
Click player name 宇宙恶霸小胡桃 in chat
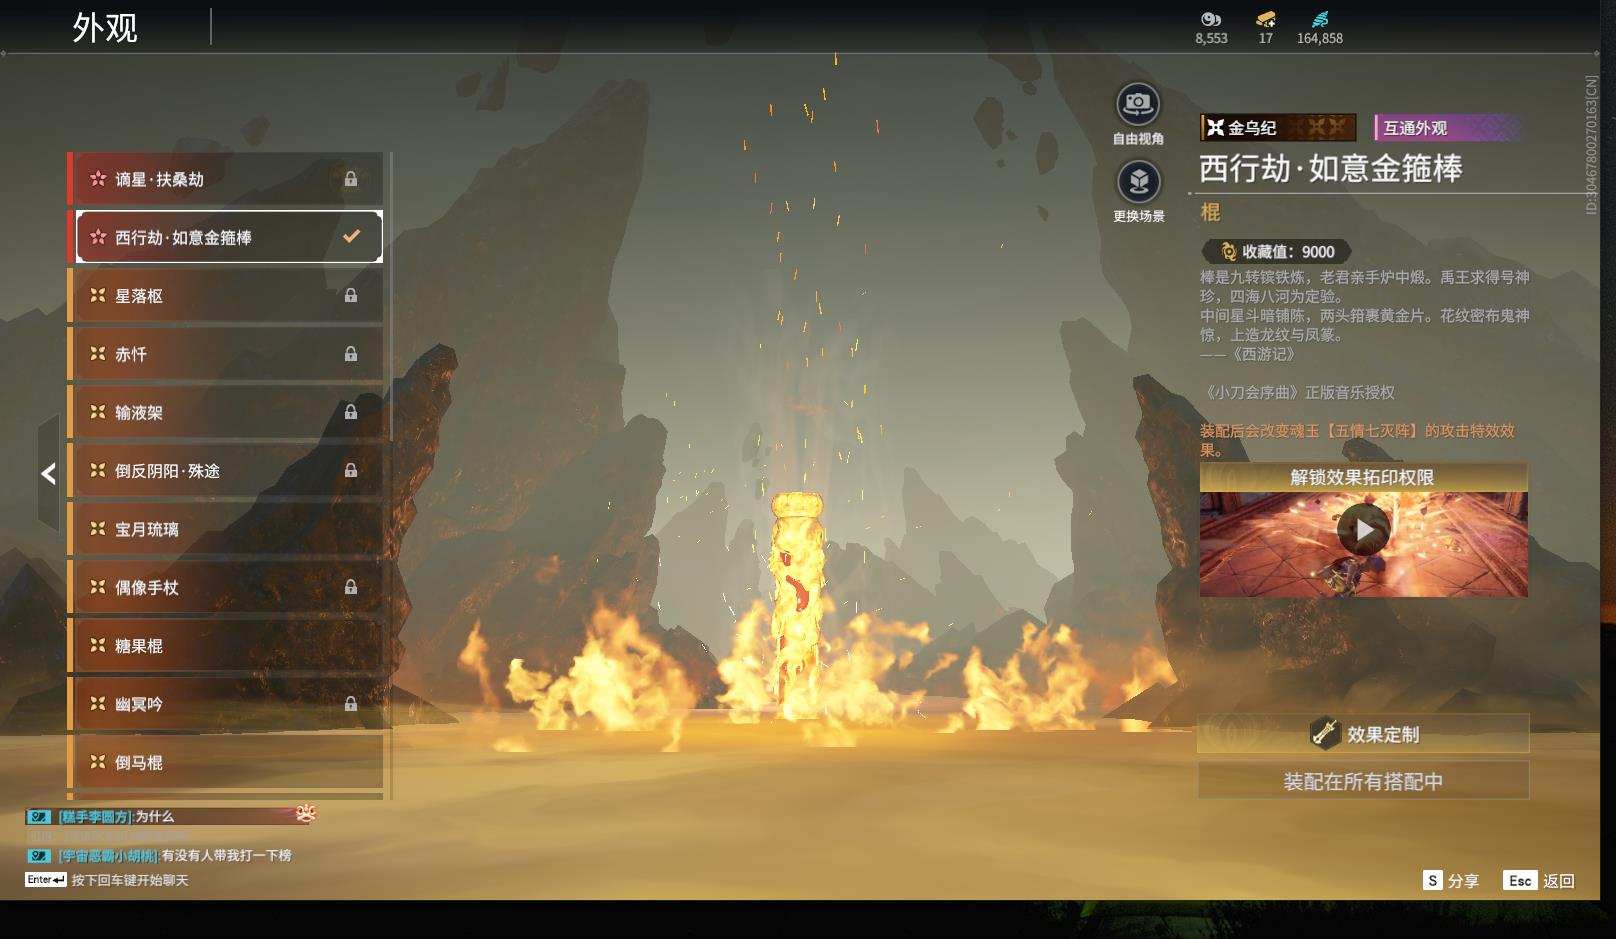coord(108,856)
